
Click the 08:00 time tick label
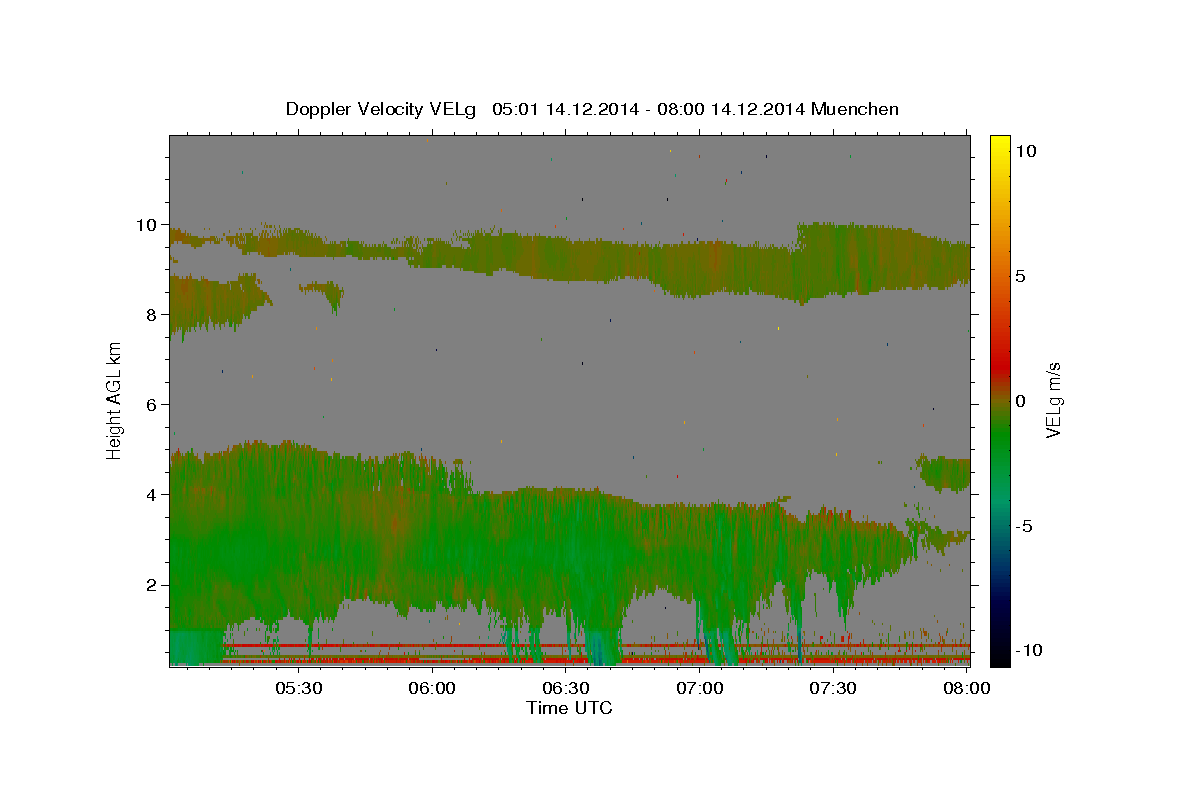(967, 689)
